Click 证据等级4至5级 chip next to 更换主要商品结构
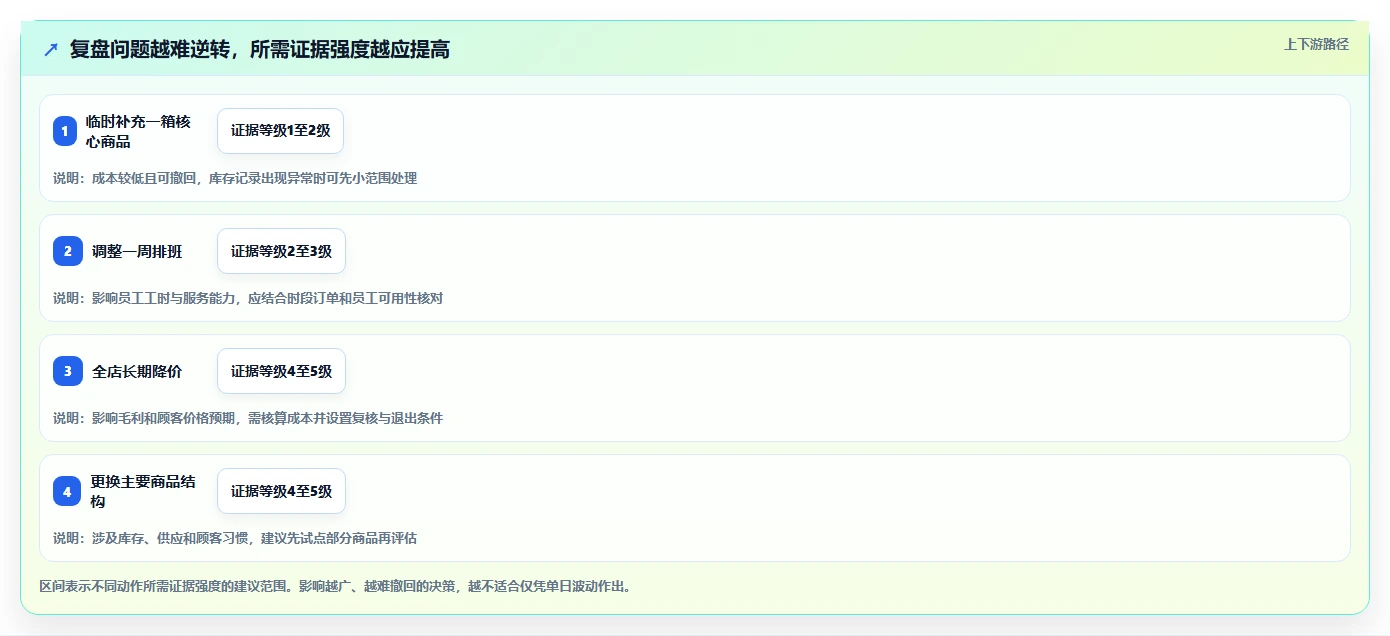 click(281, 491)
